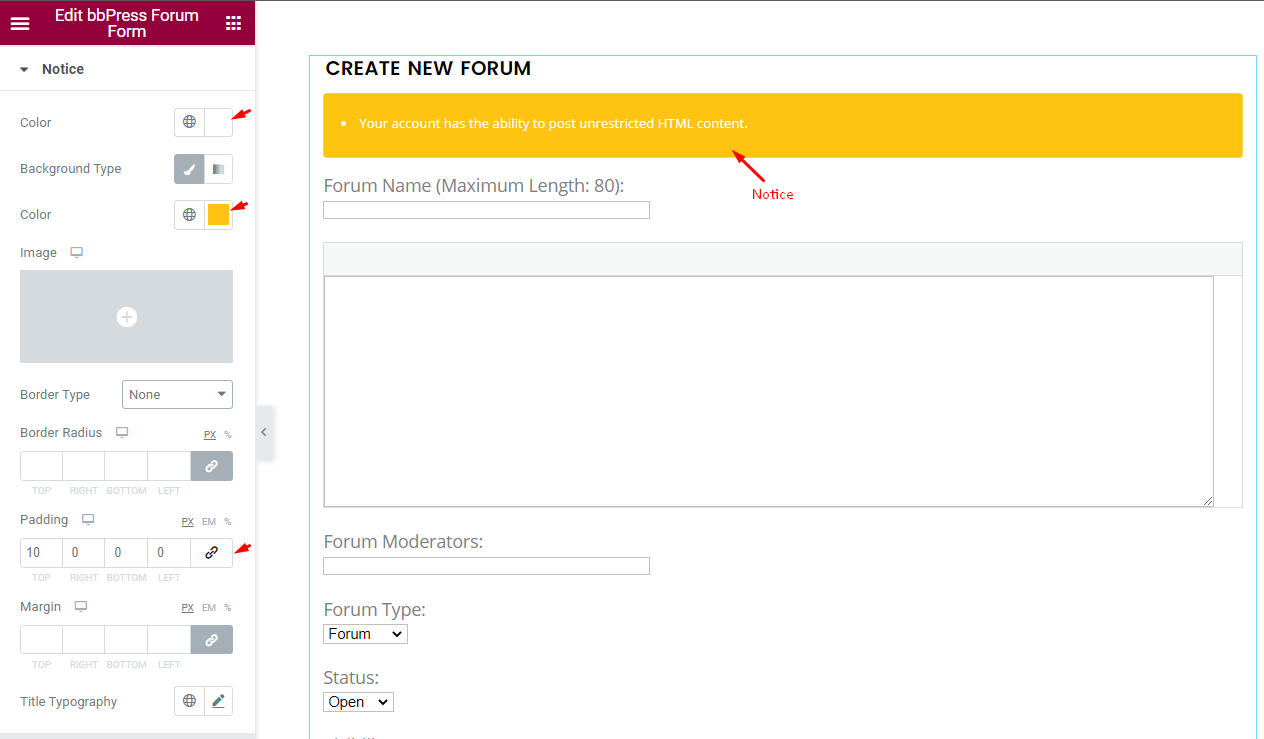This screenshot has height=739, width=1264.
Task: Switch Padding units to EM
Action: 209,521
